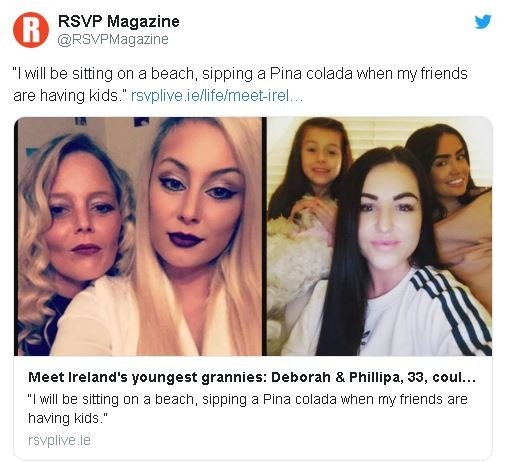
Task: Open the left photo of two blonde women
Action: click(x=140, y=236)
